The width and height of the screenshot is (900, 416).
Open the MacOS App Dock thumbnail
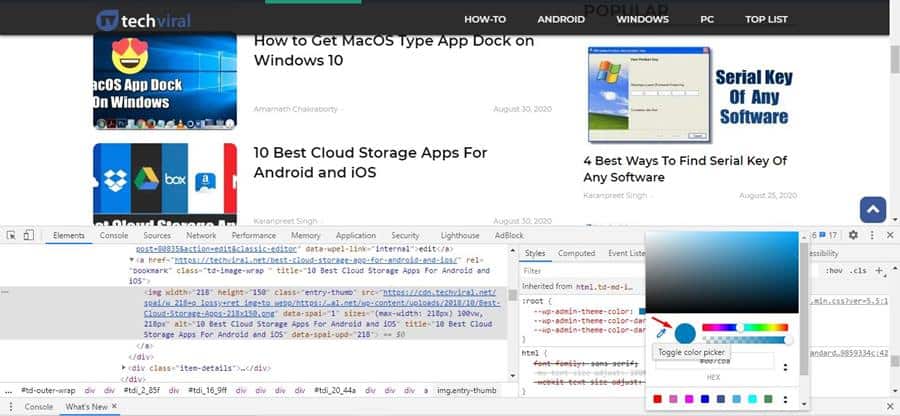click(165, 80)
